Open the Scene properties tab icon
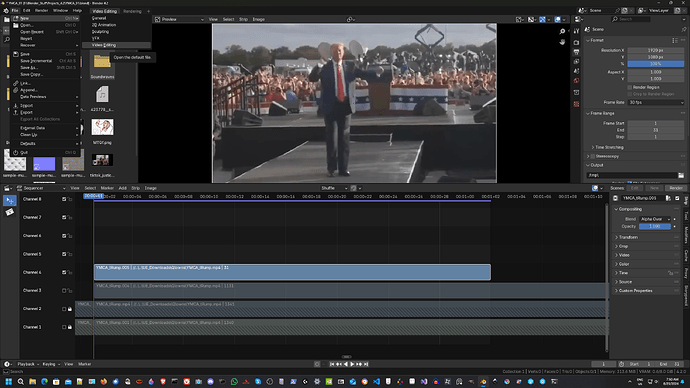Image resolution: width=690 pixels, height=388 pixels. point(576,71)
